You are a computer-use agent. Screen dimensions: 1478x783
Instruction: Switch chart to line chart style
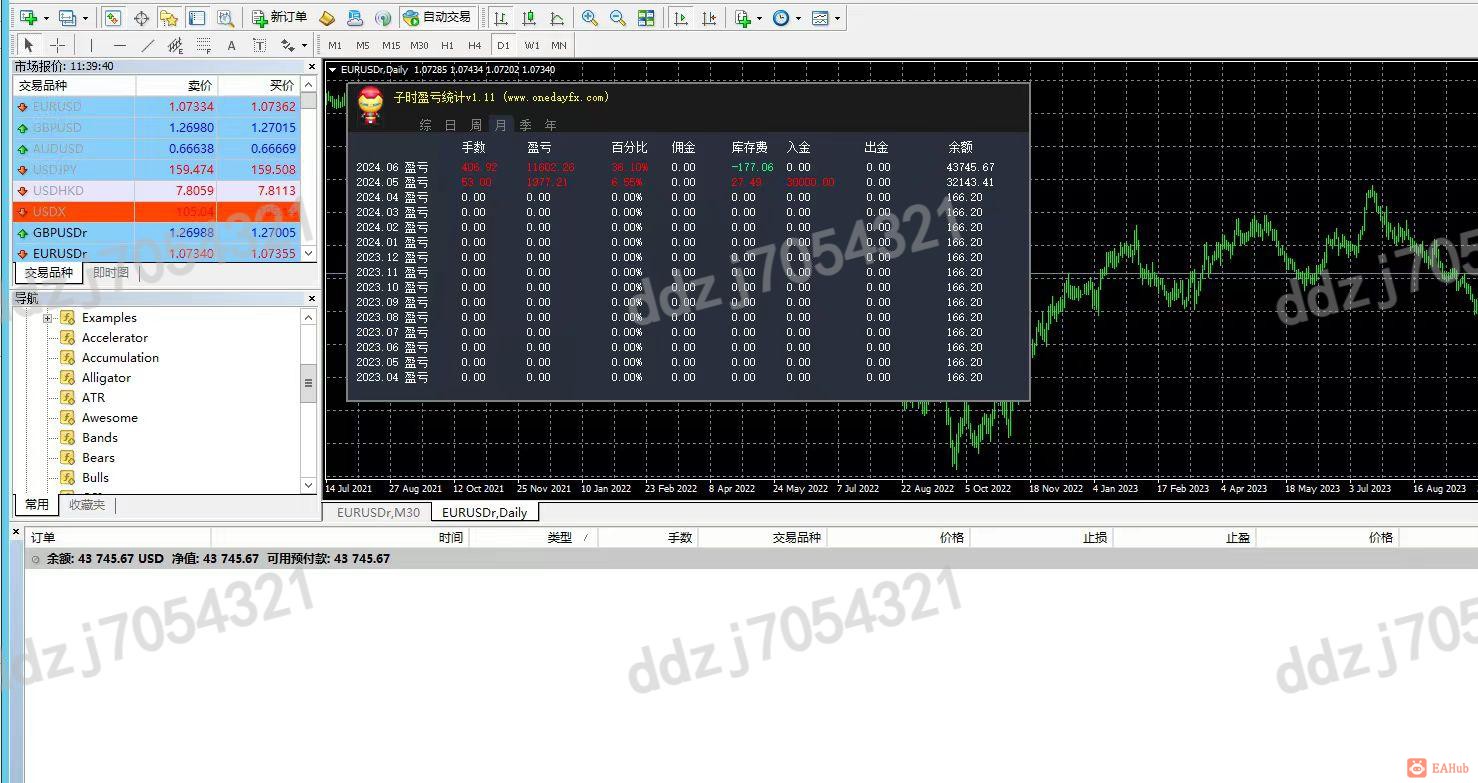pos(557,18)
